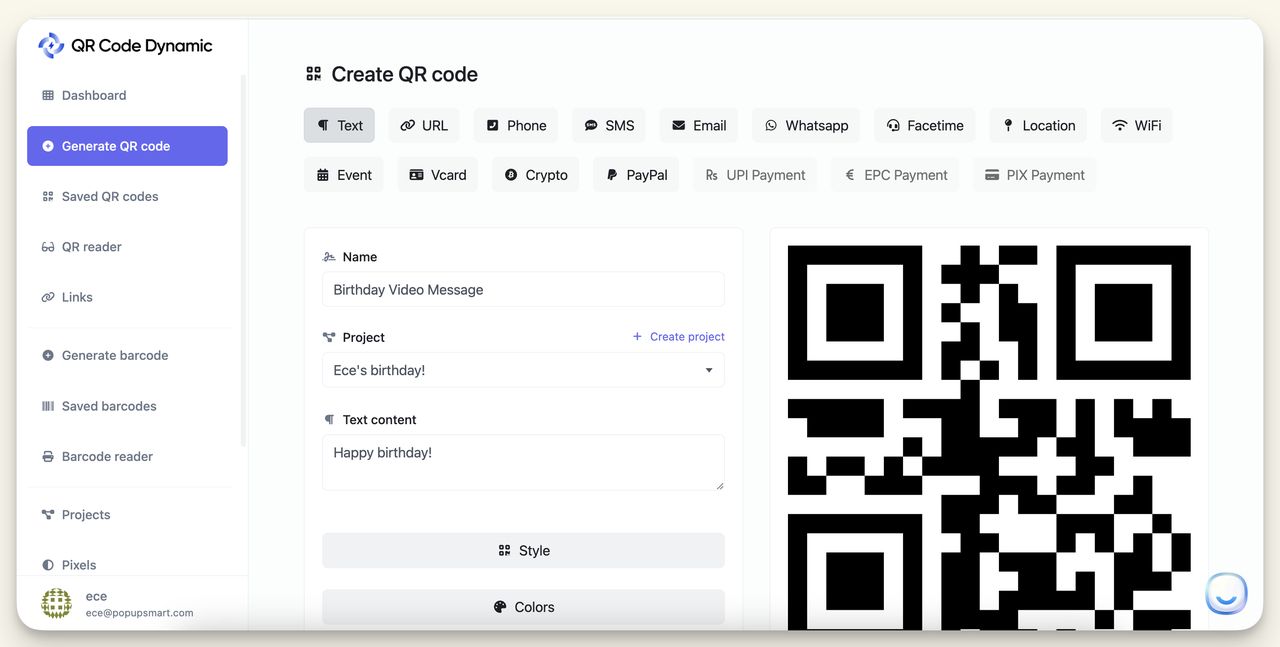Open the Barcode reader page

(127, 457)
